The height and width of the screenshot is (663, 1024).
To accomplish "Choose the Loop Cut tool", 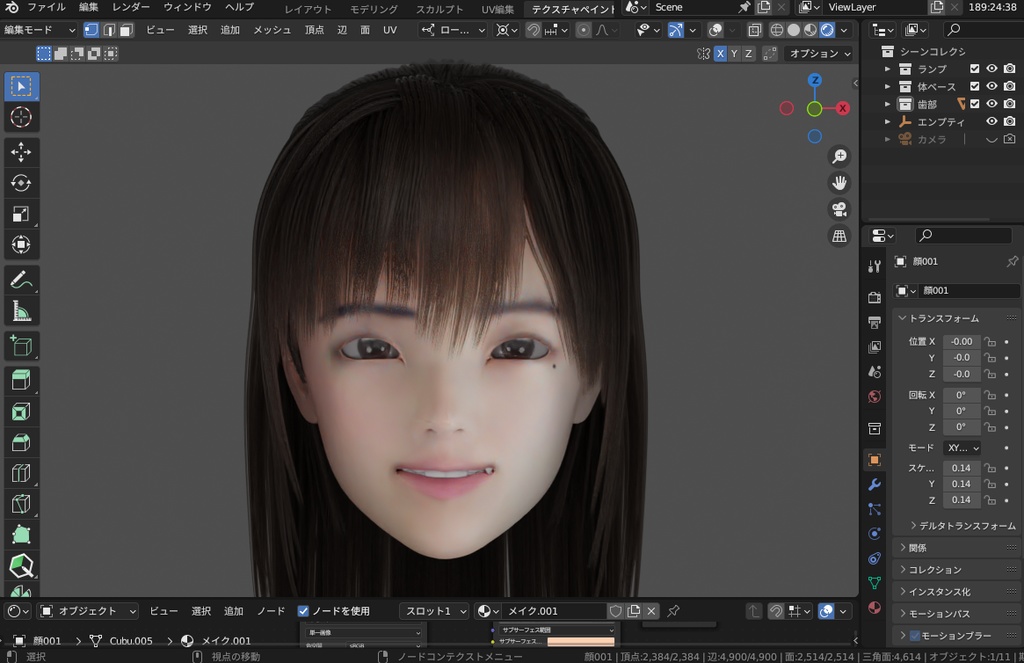I will pos(22,473).
